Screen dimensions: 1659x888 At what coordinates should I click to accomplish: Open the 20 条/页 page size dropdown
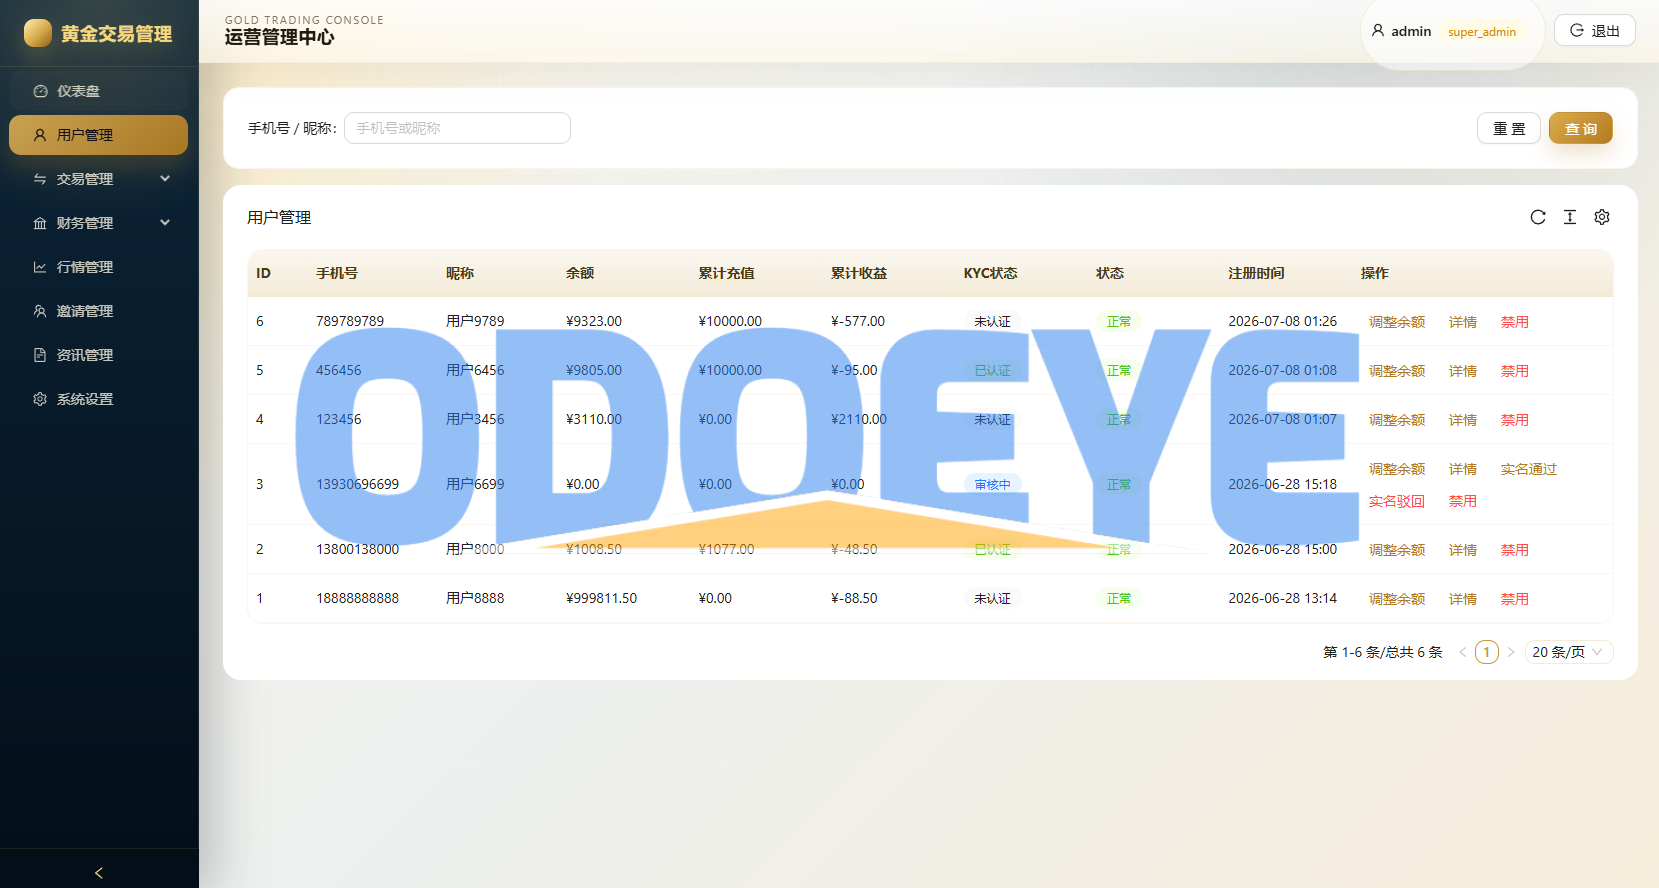pyautogui.click(x=1568, y=652)
